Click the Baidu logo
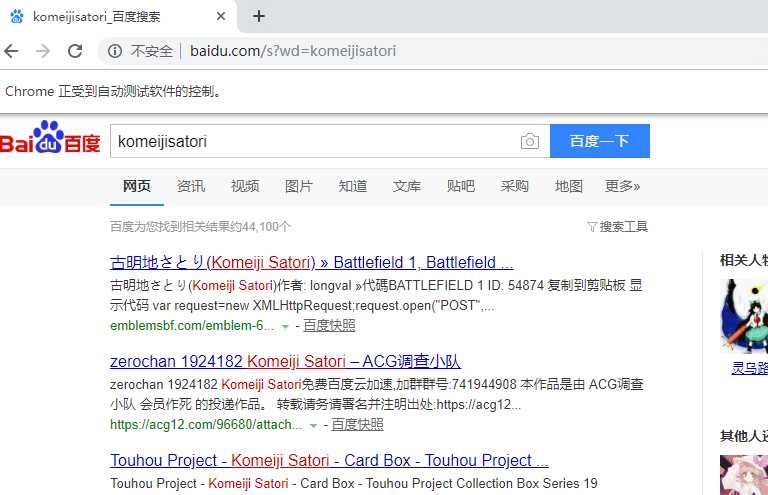Screen dimensions: 768x495 coord(50,138)
